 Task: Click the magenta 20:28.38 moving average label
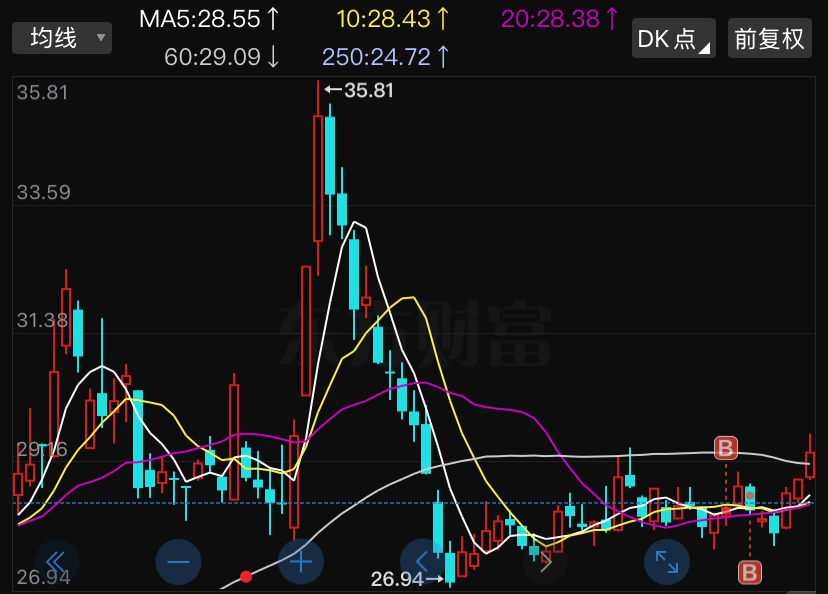(x=559, y=19)
